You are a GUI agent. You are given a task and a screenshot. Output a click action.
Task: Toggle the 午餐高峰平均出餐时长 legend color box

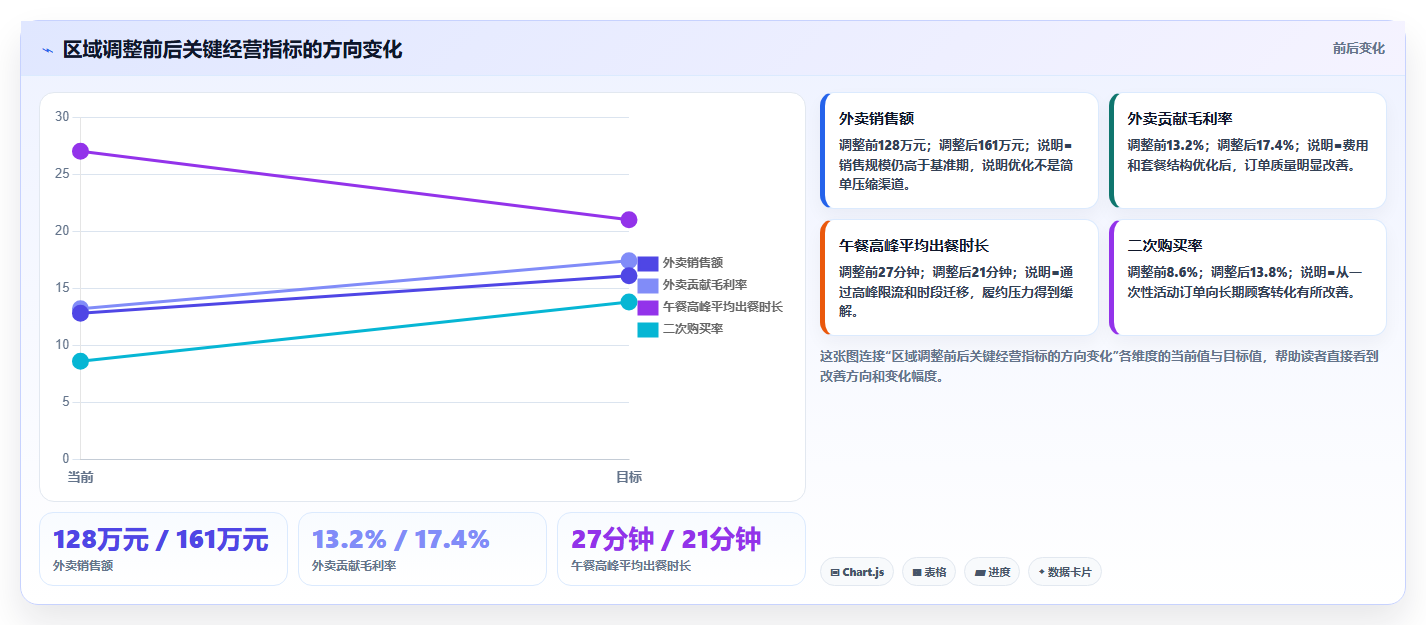pyautogui.click(x=647, y=307)
